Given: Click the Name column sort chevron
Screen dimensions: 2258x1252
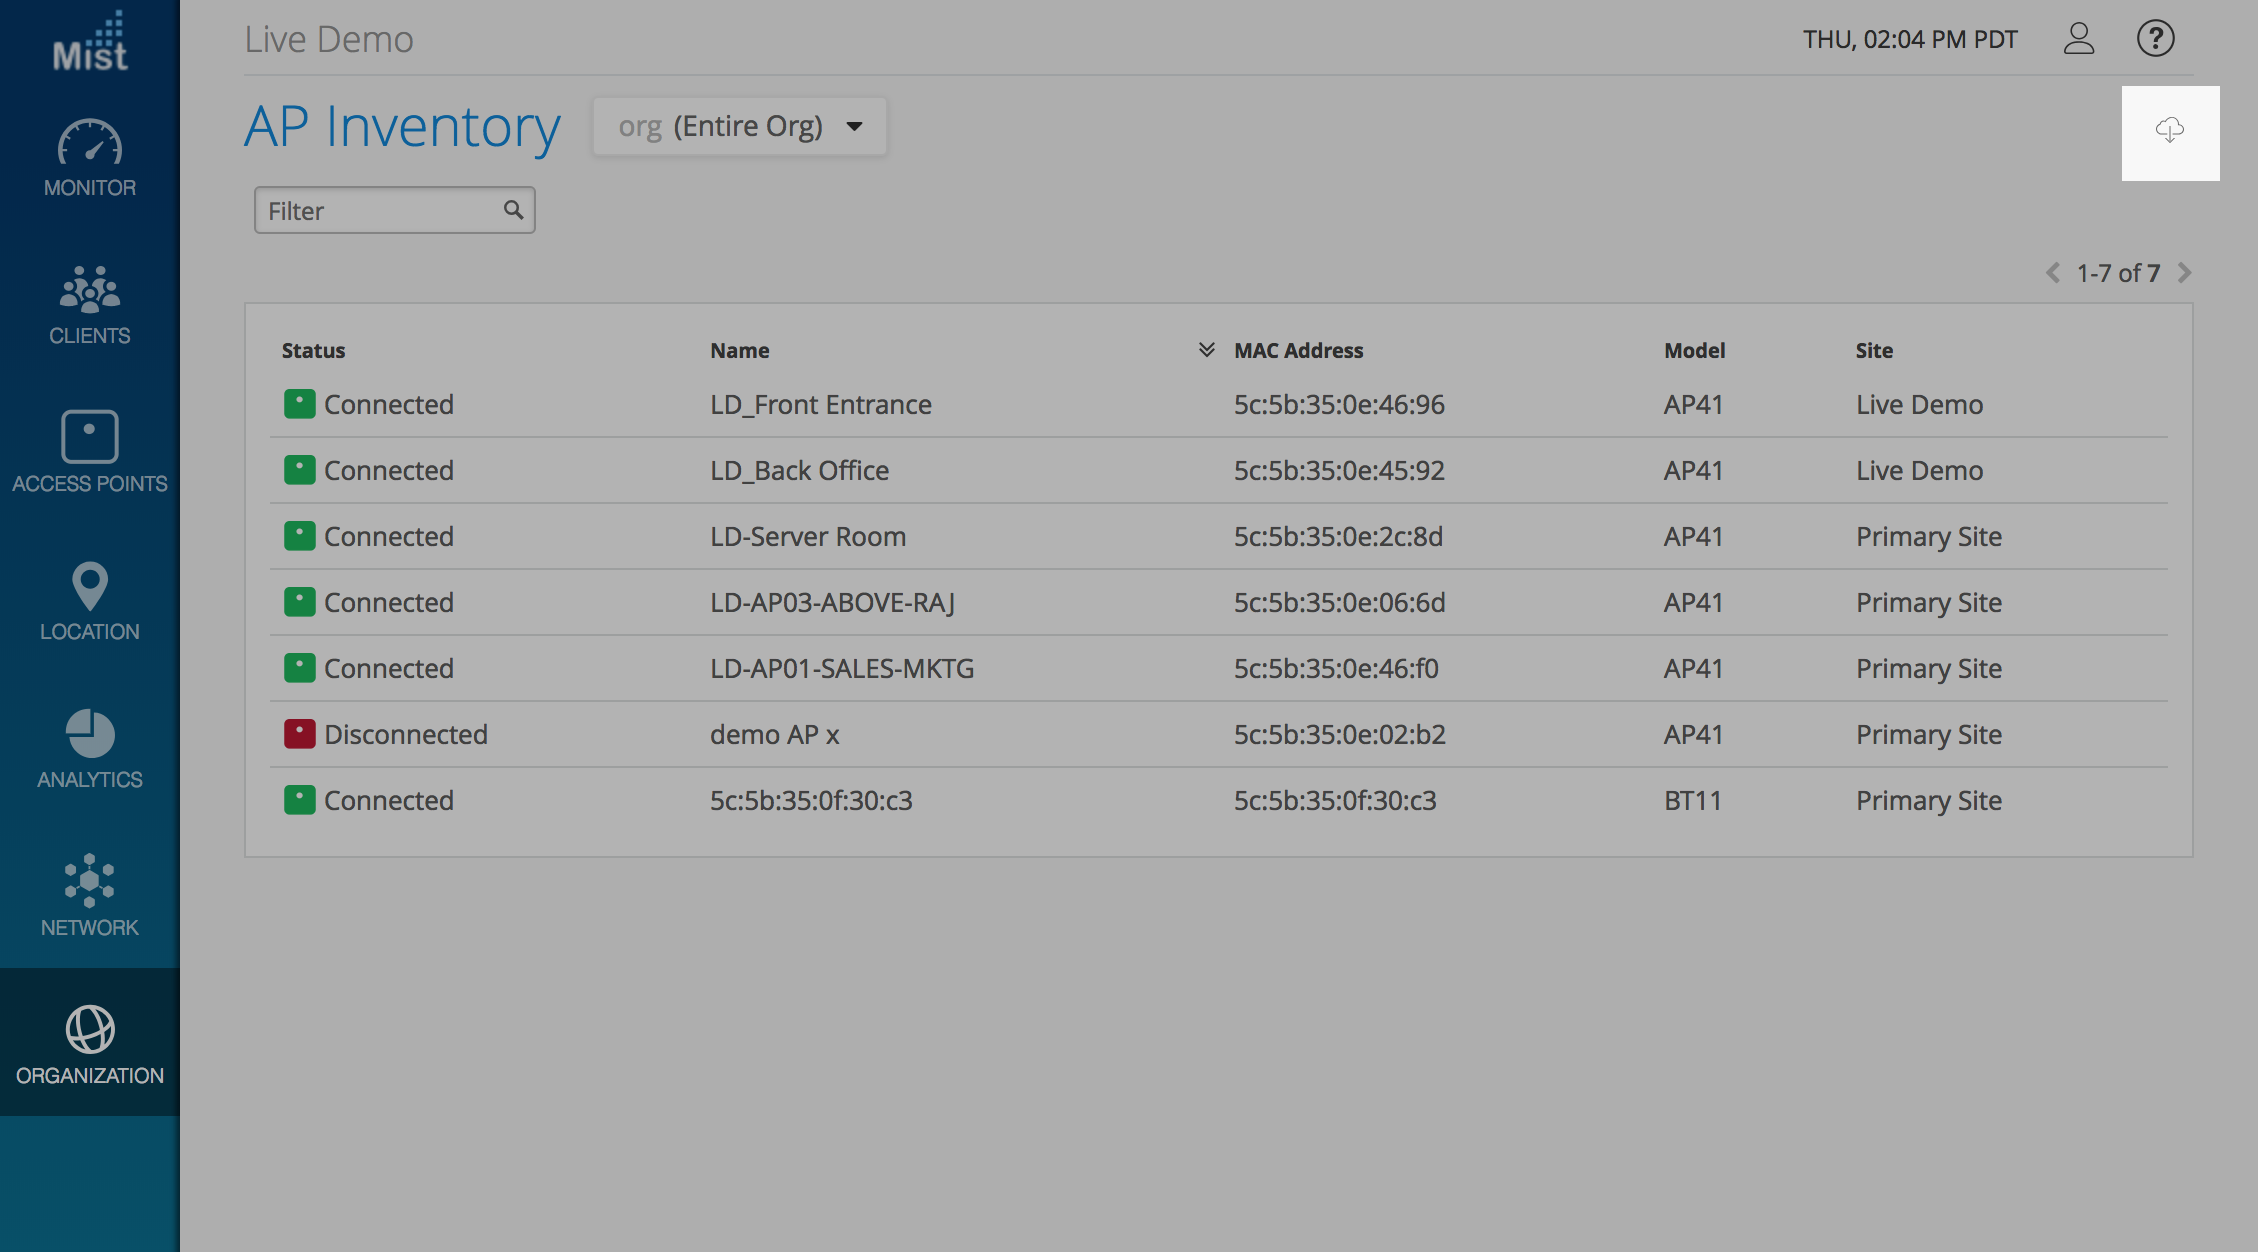Looking at the screenshot, I should 1206,350.
